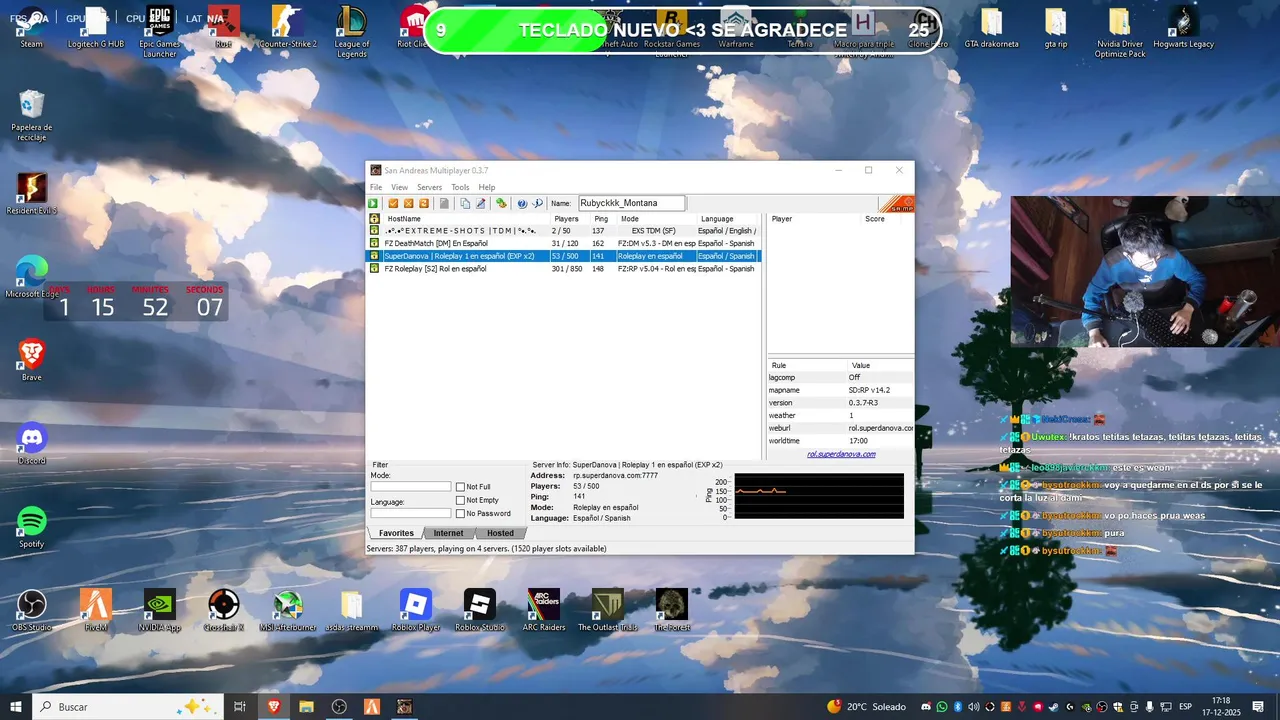The width and height of the screenshot is (1280, 720).
Task: Open Brave browser desktop shortcut
Action: click(x=32, y=360)
